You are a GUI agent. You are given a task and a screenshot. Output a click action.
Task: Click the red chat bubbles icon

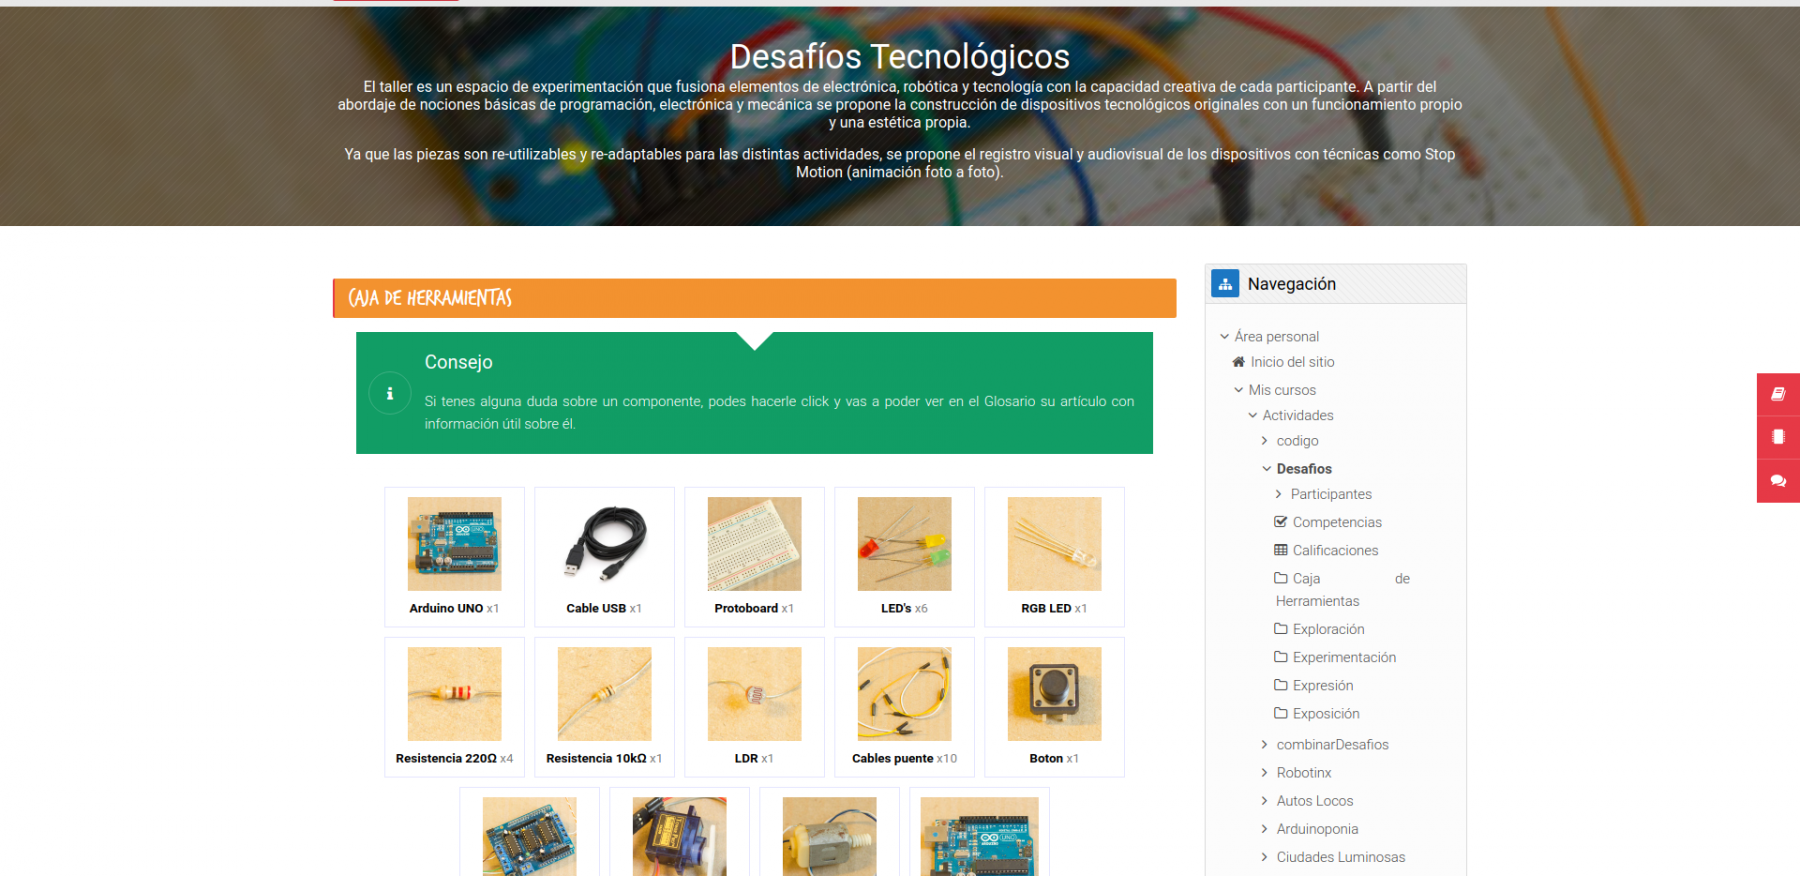point(1778,481)
